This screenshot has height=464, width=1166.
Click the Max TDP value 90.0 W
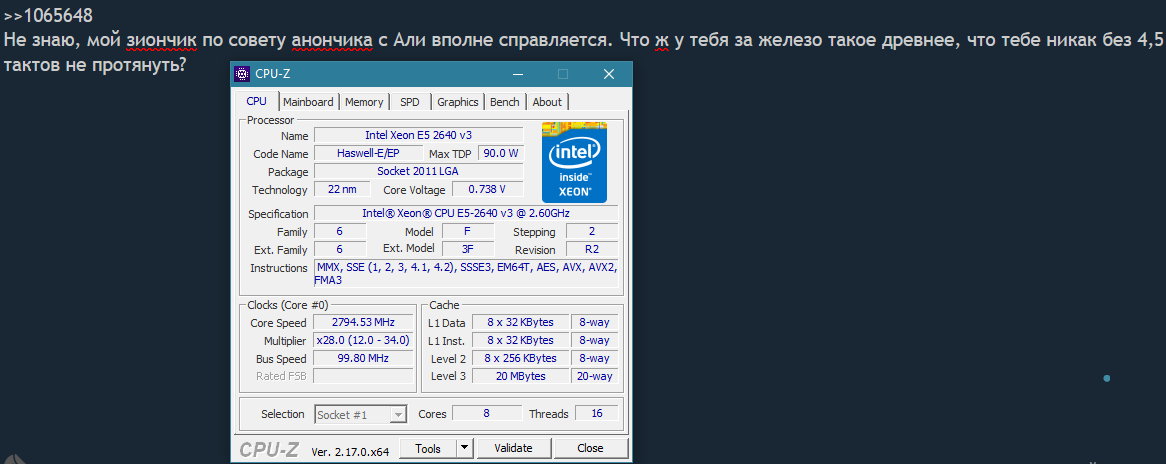coord(500,153)
